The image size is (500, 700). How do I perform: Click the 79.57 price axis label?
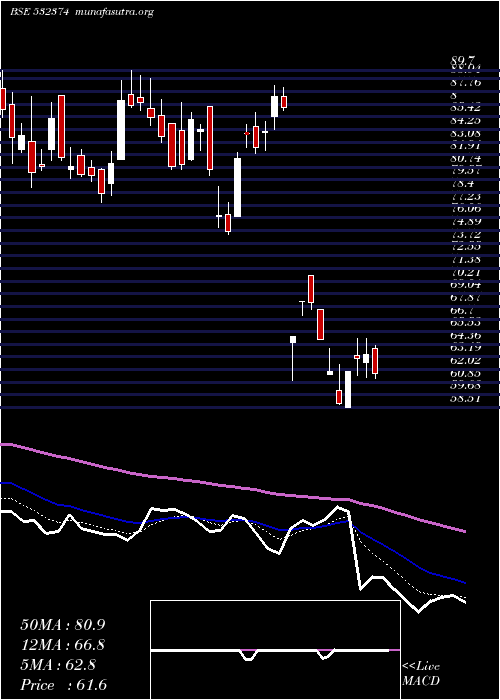tap(465, 171)
